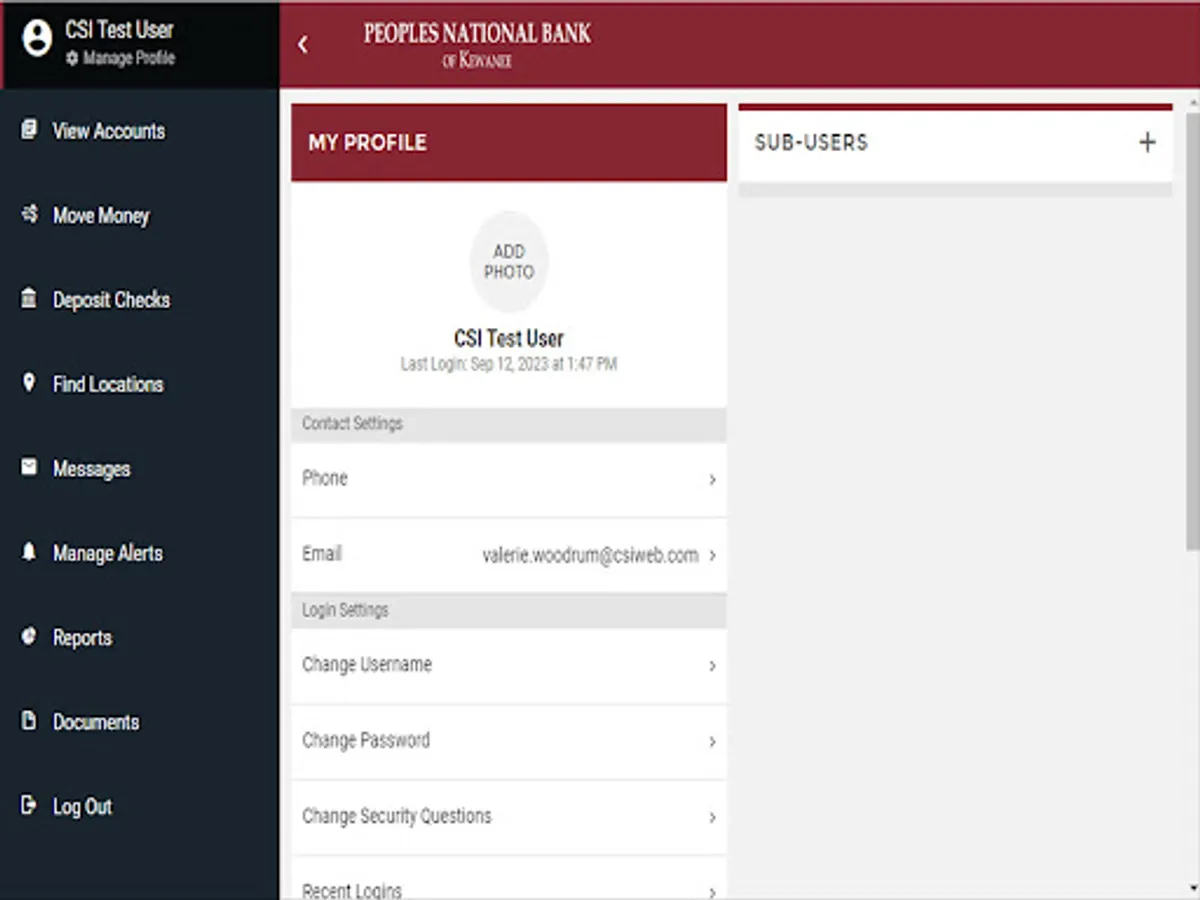The width and height of the screenshot is (1200, 900).
Task: Expand the Email contact row
Action: pos(508,554)
